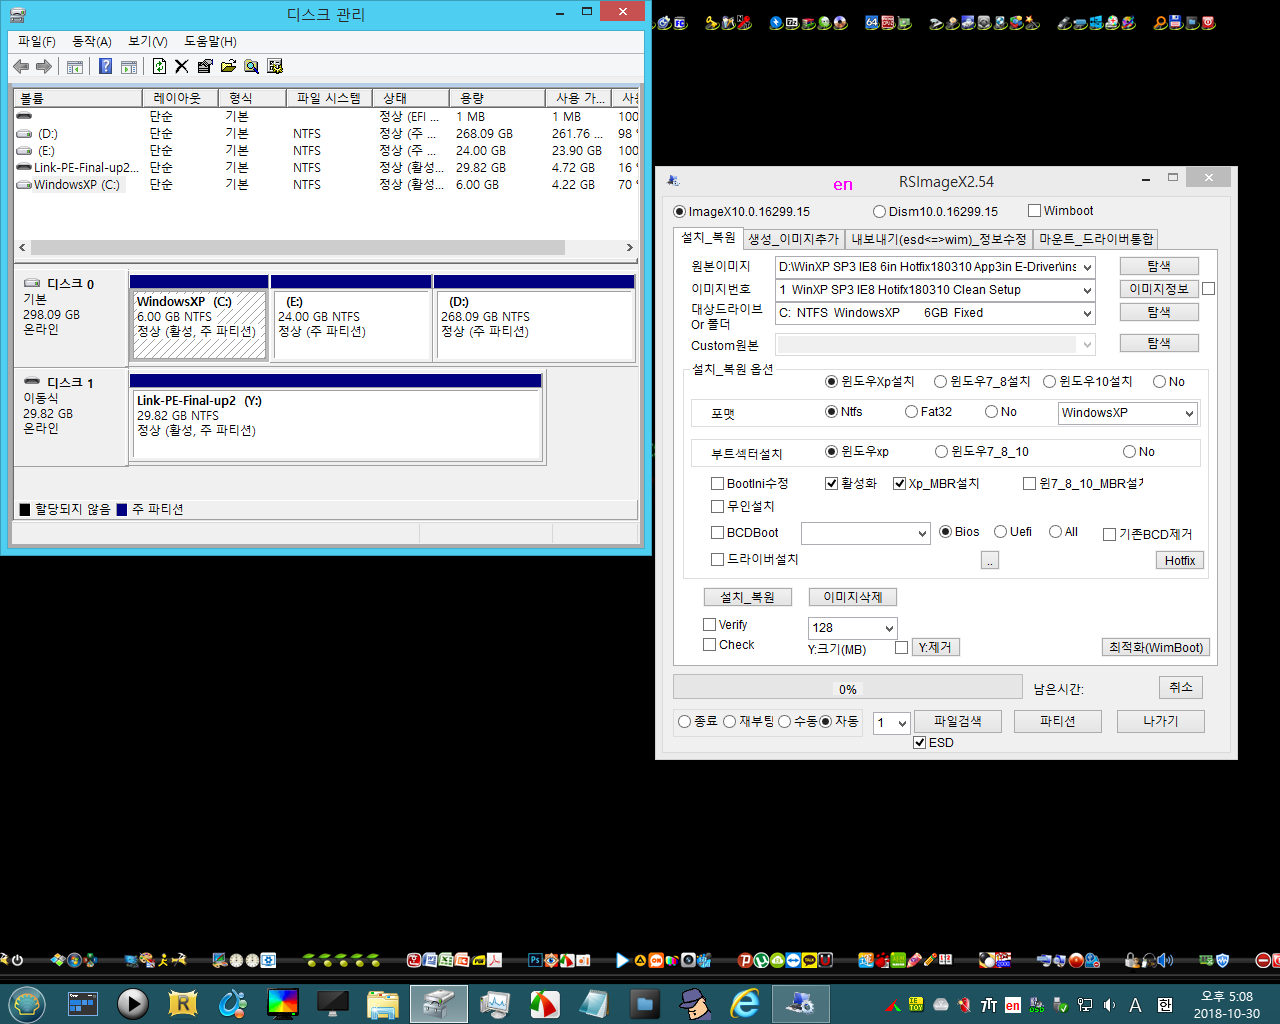This screenshot has width=1280, height=1024.
Task: Toggle the 활성화 checkbox
Action: [831, 483]
